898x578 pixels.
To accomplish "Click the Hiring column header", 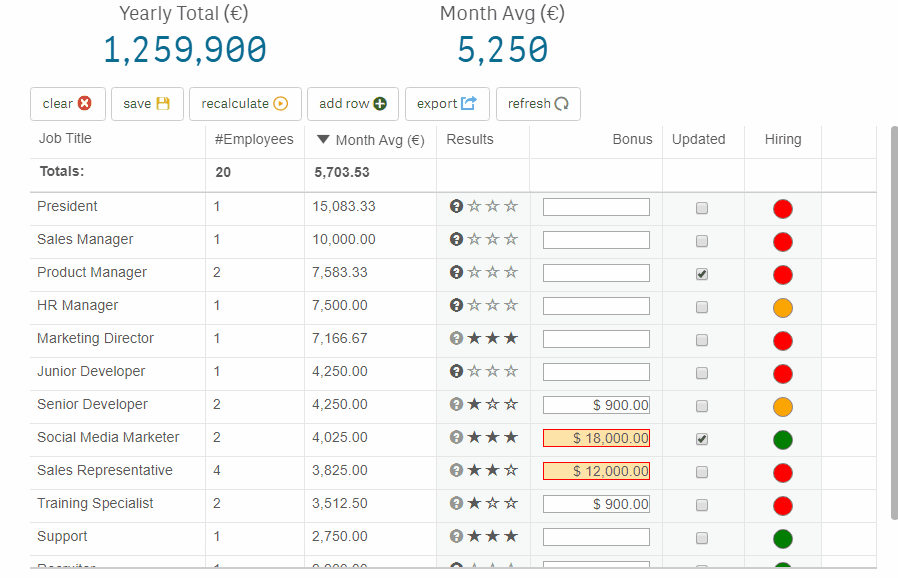I will coord(783,139).
